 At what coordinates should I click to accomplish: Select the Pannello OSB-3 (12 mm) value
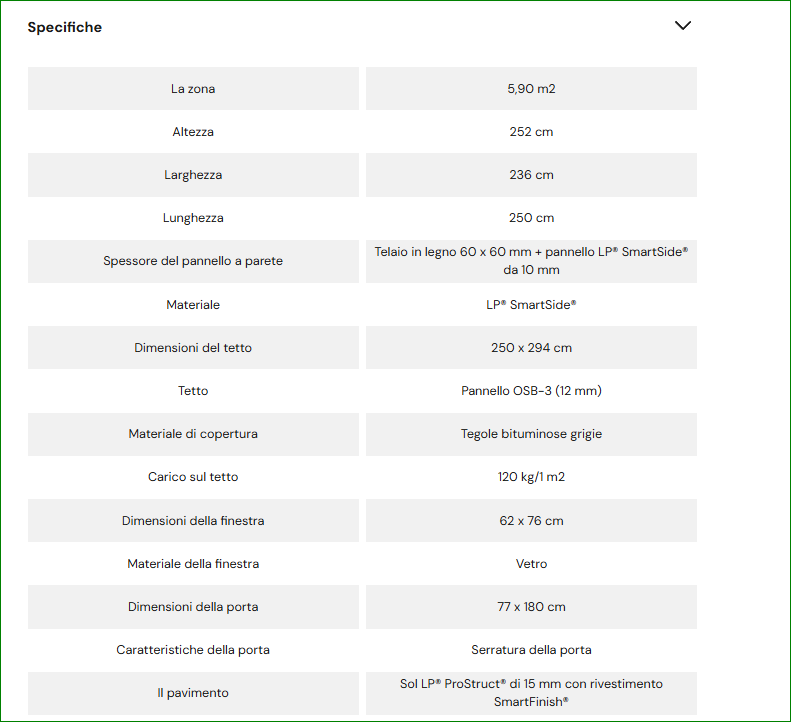pos(531,391)
